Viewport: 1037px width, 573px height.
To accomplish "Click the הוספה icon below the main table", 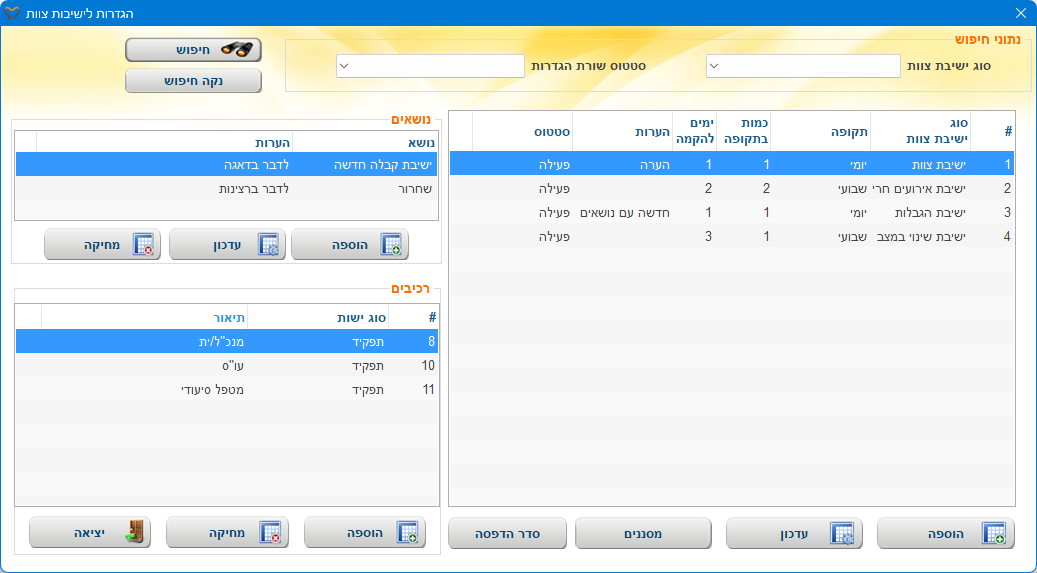I will click(993, 534).
